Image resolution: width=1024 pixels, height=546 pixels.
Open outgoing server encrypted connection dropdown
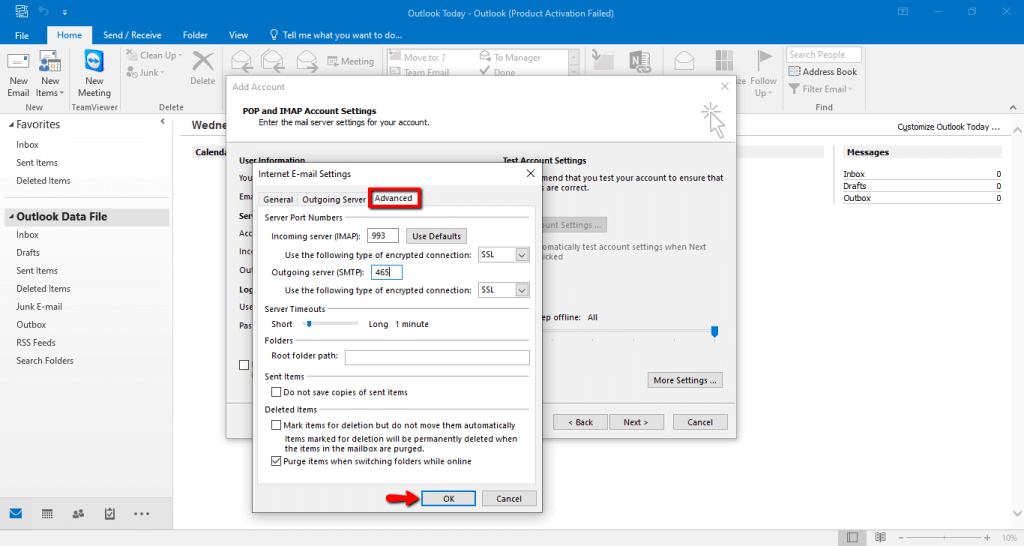click(x=522, y=290)
